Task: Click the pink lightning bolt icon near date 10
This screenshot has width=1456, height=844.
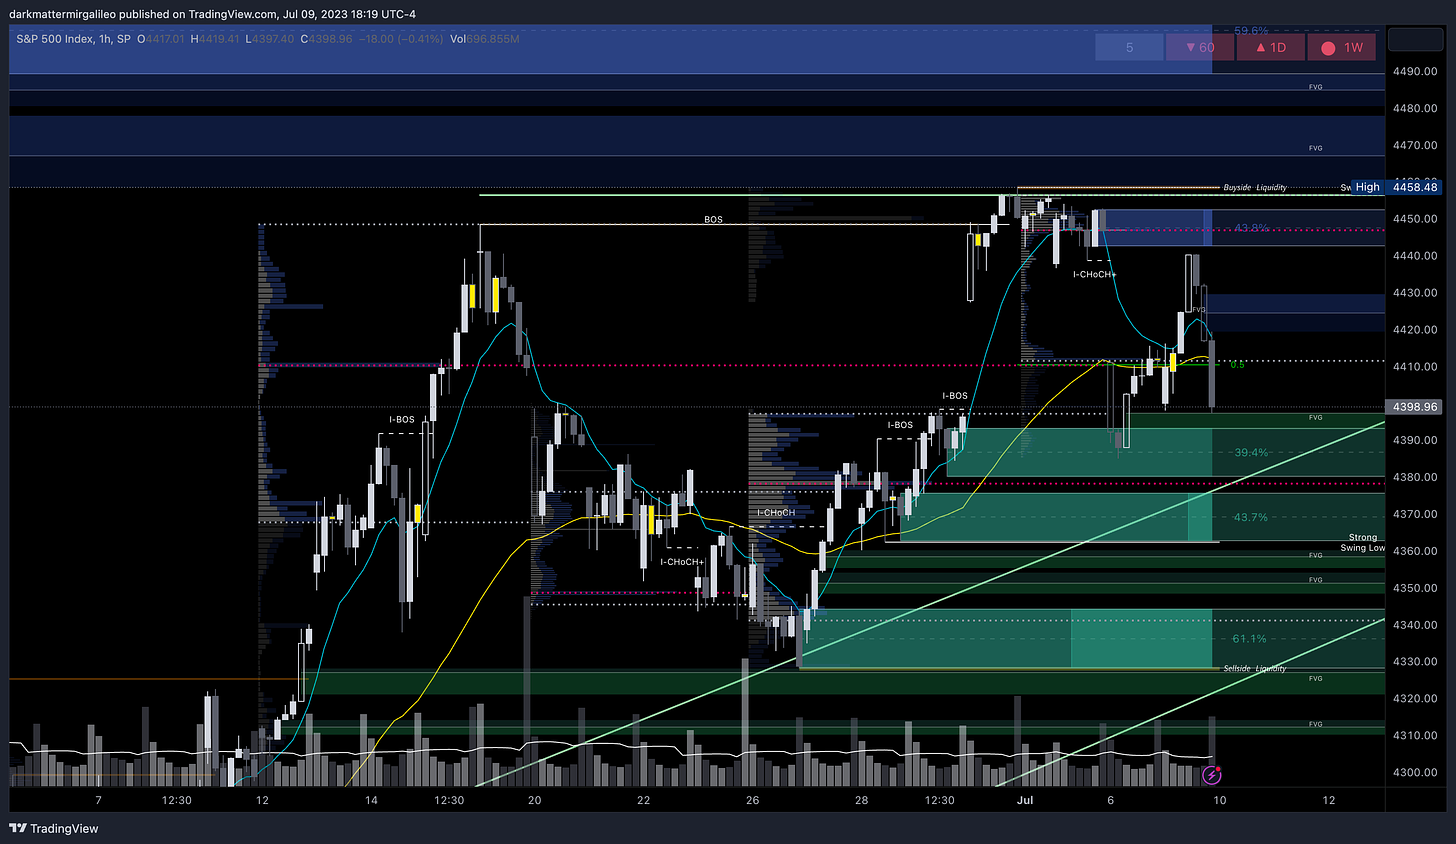Action: tap(1211, 774)
